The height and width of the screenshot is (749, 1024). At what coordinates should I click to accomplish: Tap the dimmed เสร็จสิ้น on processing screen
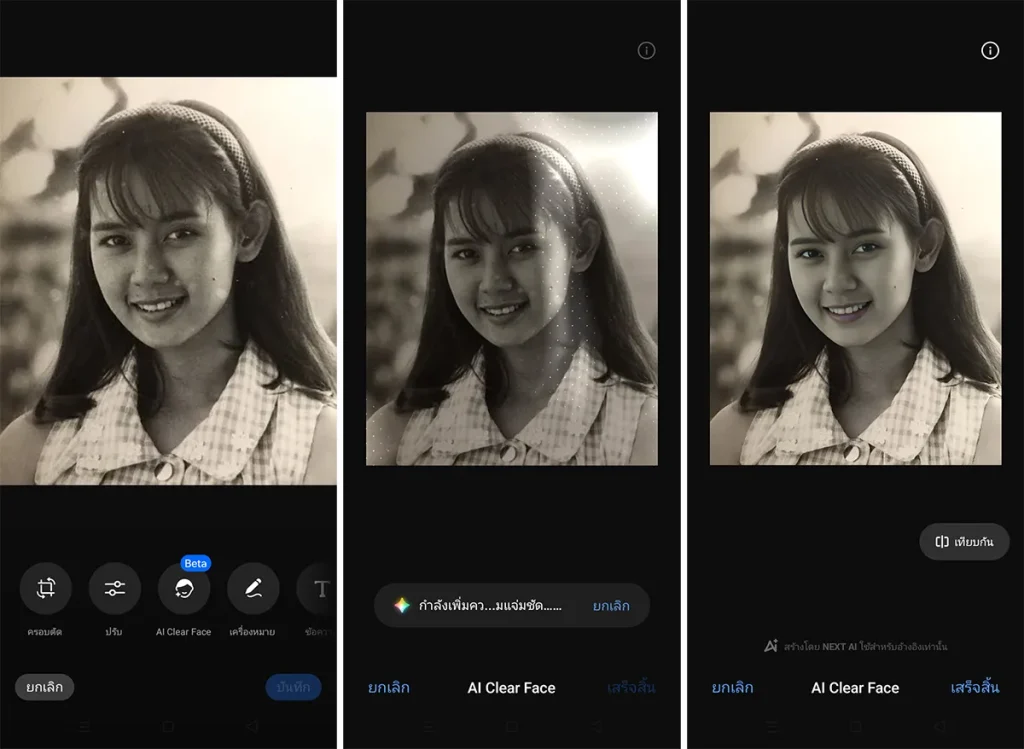pyautogui.click(x=631, y=688)
